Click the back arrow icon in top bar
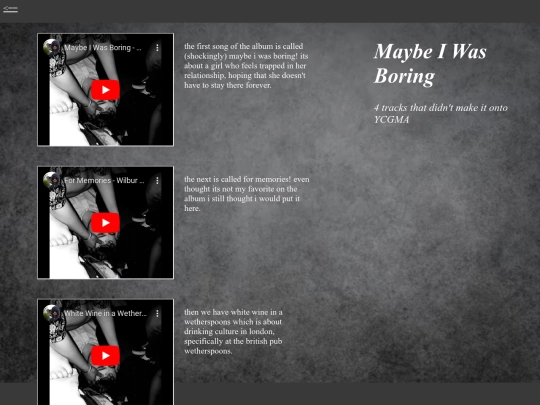This screenshot has height=405, width=540. coord(10,9)
